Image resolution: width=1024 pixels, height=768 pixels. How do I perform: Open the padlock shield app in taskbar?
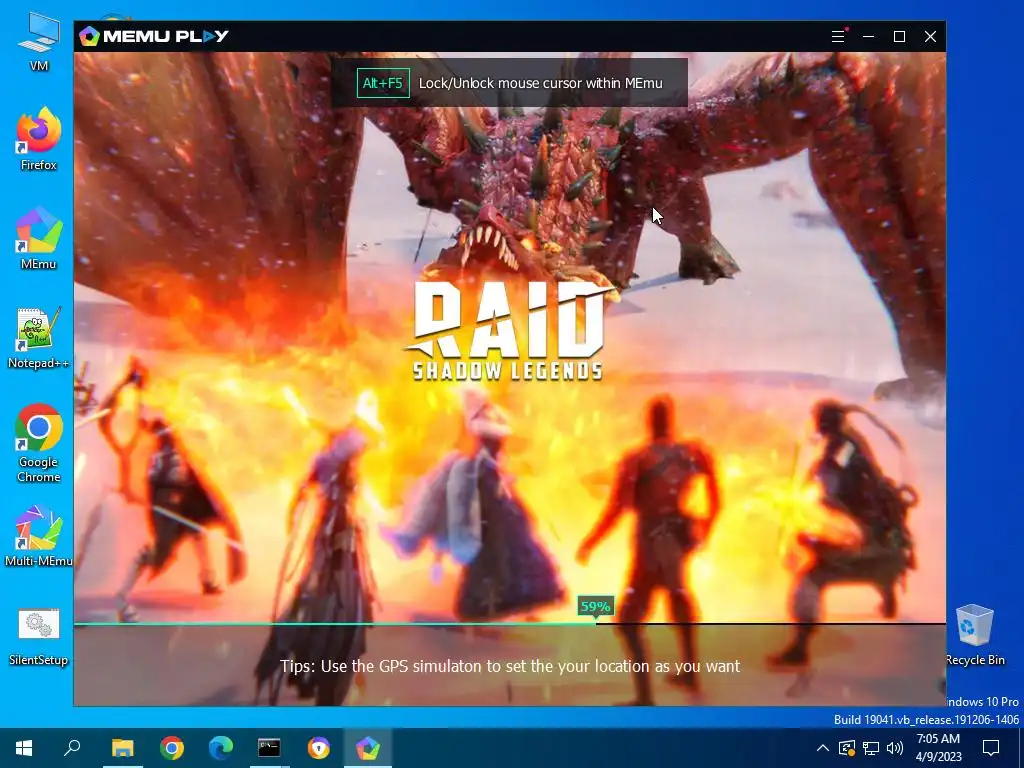tap(319, 748)
